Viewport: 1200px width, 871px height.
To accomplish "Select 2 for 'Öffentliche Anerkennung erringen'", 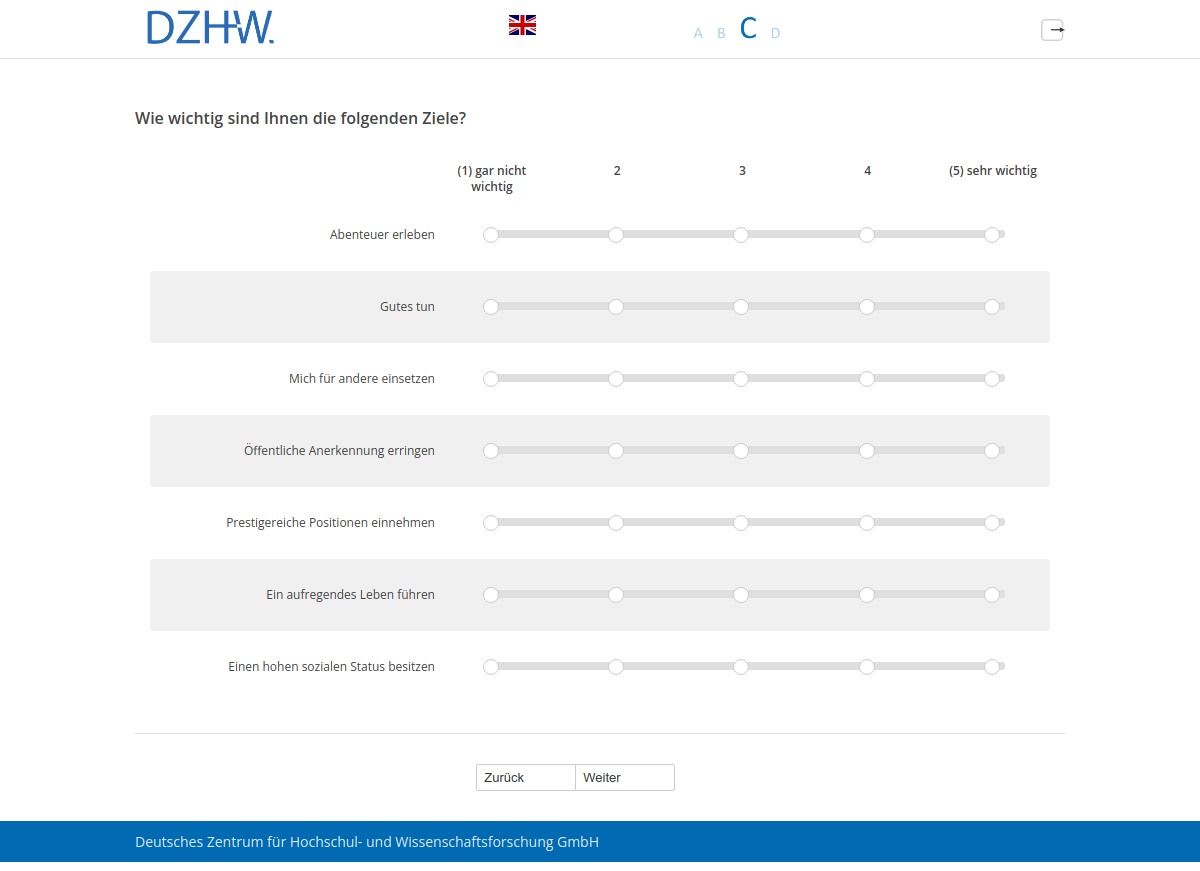I will click(616, 451).
